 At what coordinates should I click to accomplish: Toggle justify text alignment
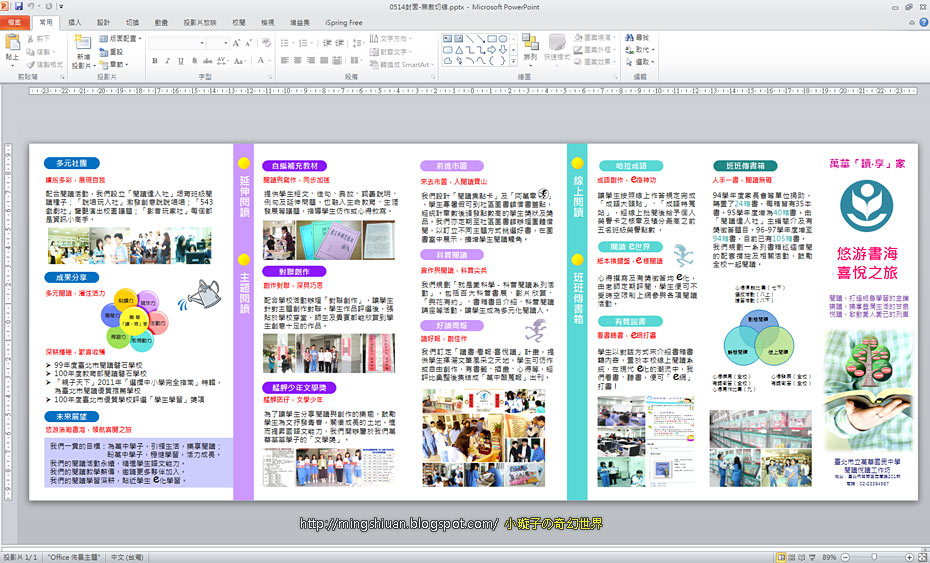point(324,61)
